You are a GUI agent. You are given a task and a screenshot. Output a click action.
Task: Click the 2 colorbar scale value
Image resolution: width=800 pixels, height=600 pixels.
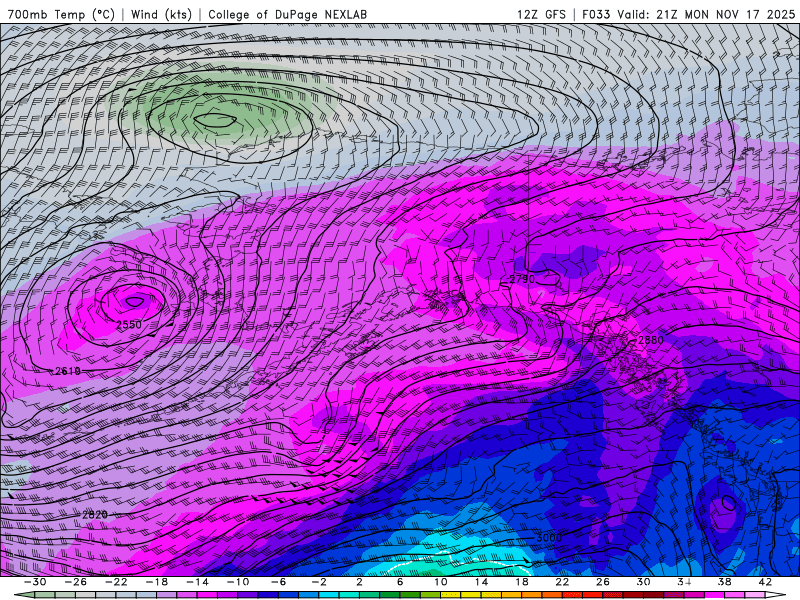[359, 582]
